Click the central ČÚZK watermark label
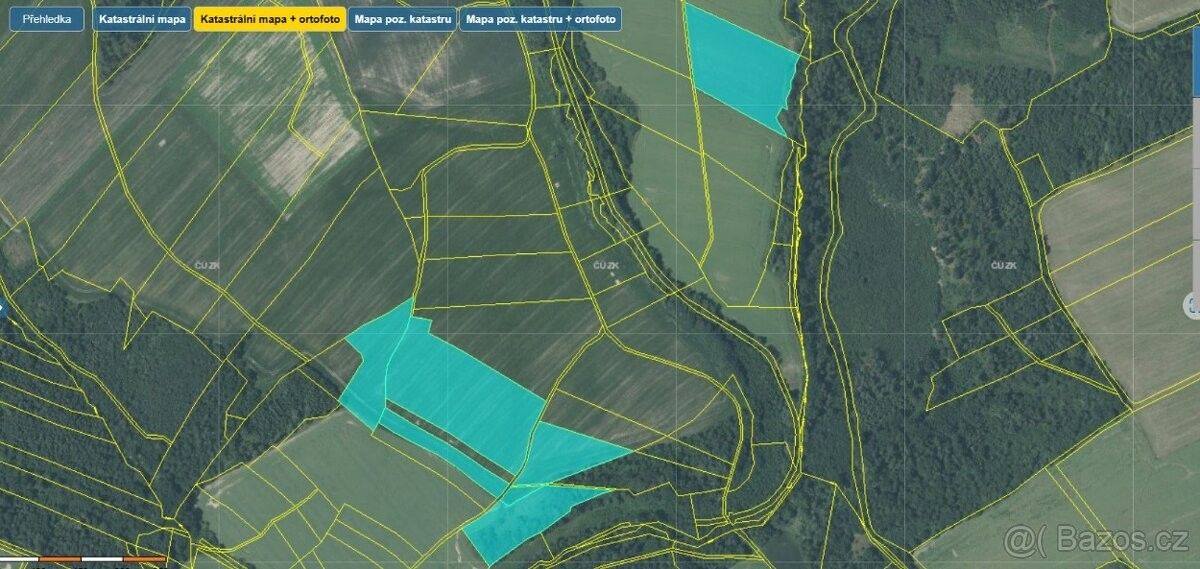Image resolution: width=1200 pixels, height=569 pixels. (x=606, y=265)
